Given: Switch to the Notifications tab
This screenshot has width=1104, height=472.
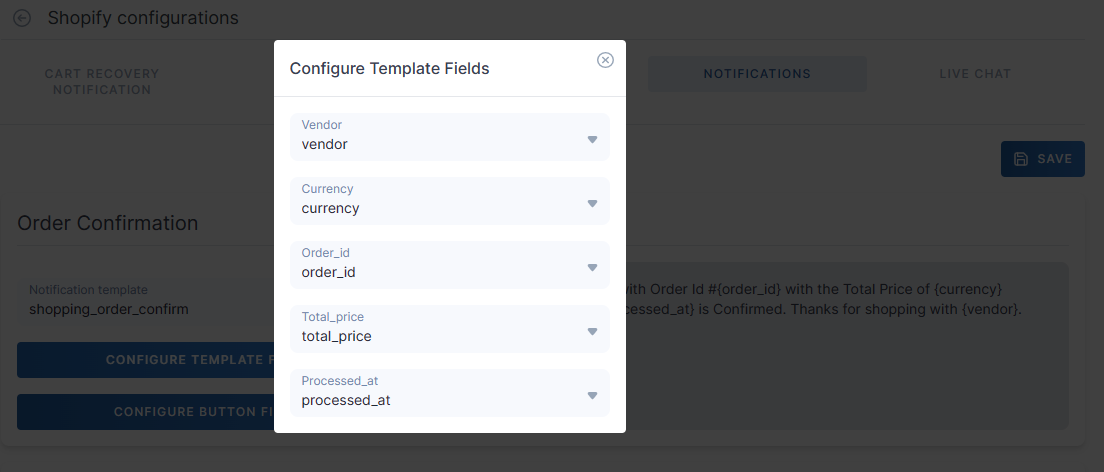Looking at the screenshot, I should [757, 74].
